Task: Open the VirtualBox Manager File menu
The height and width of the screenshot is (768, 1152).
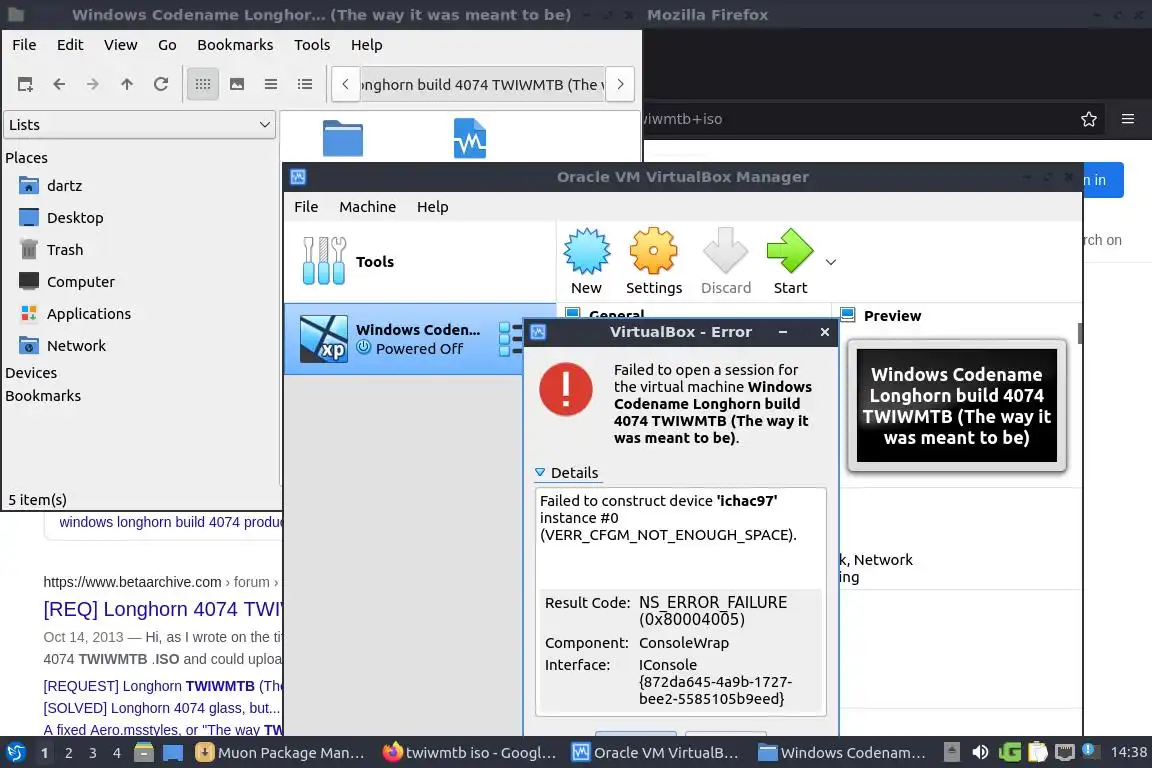Action: pyautogui.click(x=306, y=207)
